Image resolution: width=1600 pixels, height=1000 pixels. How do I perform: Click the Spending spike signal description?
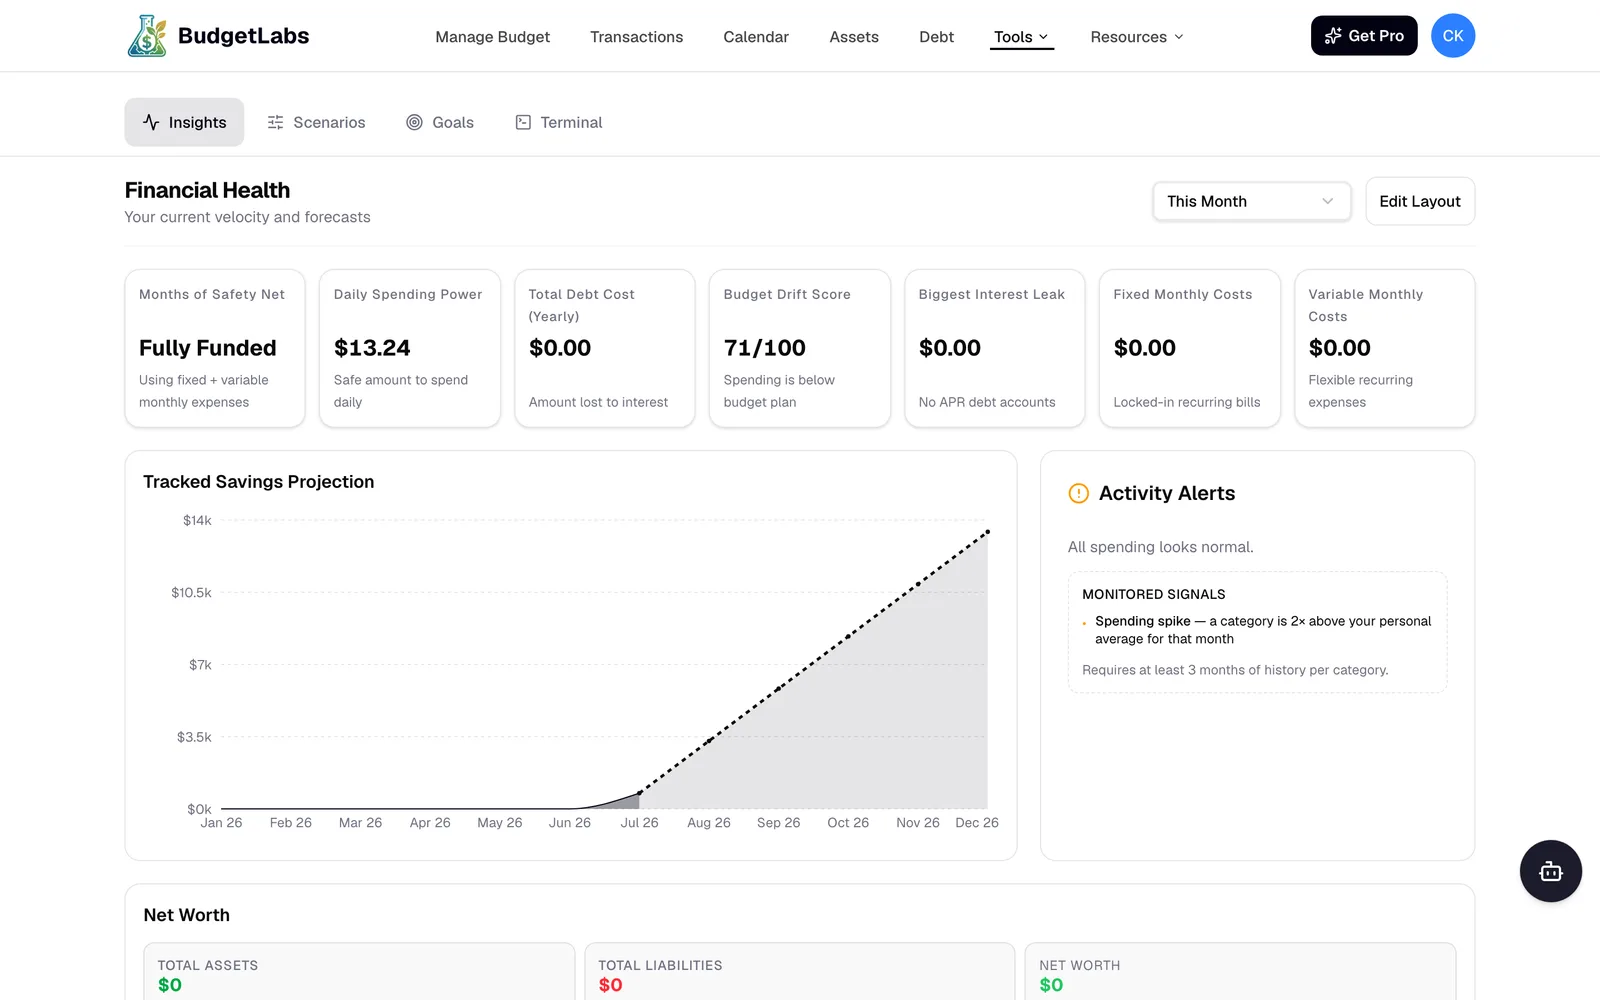tap(1263, 630)
